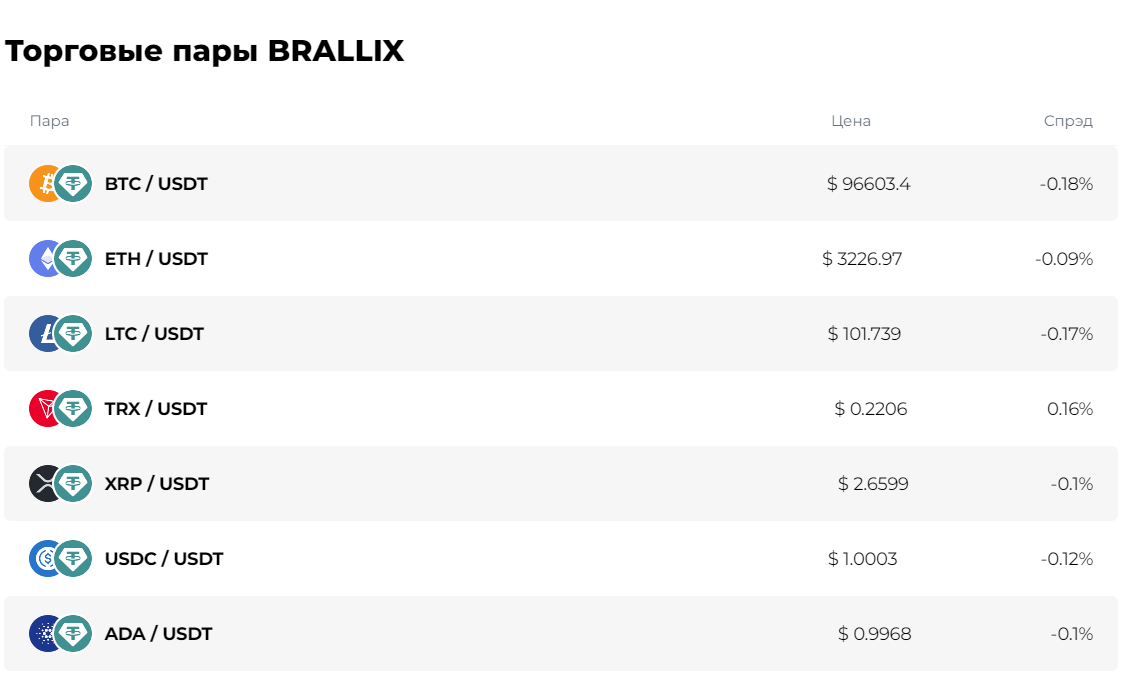
Task: Click Tether icon in BTC row
Action: coord(73,184)
